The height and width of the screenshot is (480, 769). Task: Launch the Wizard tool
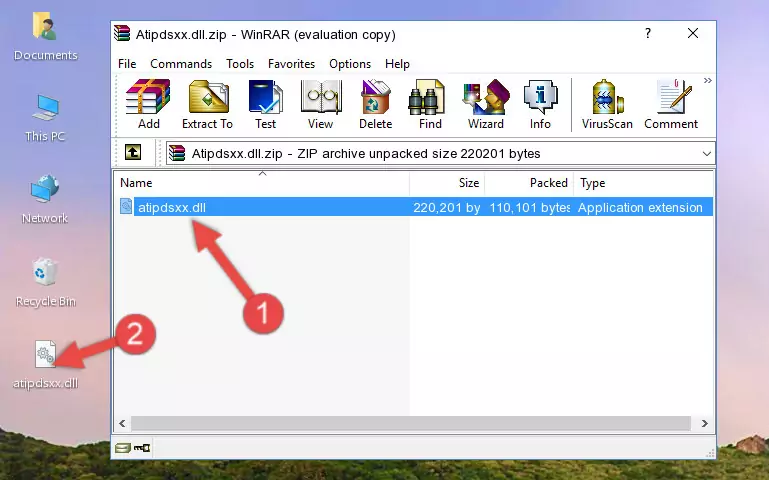486,104
